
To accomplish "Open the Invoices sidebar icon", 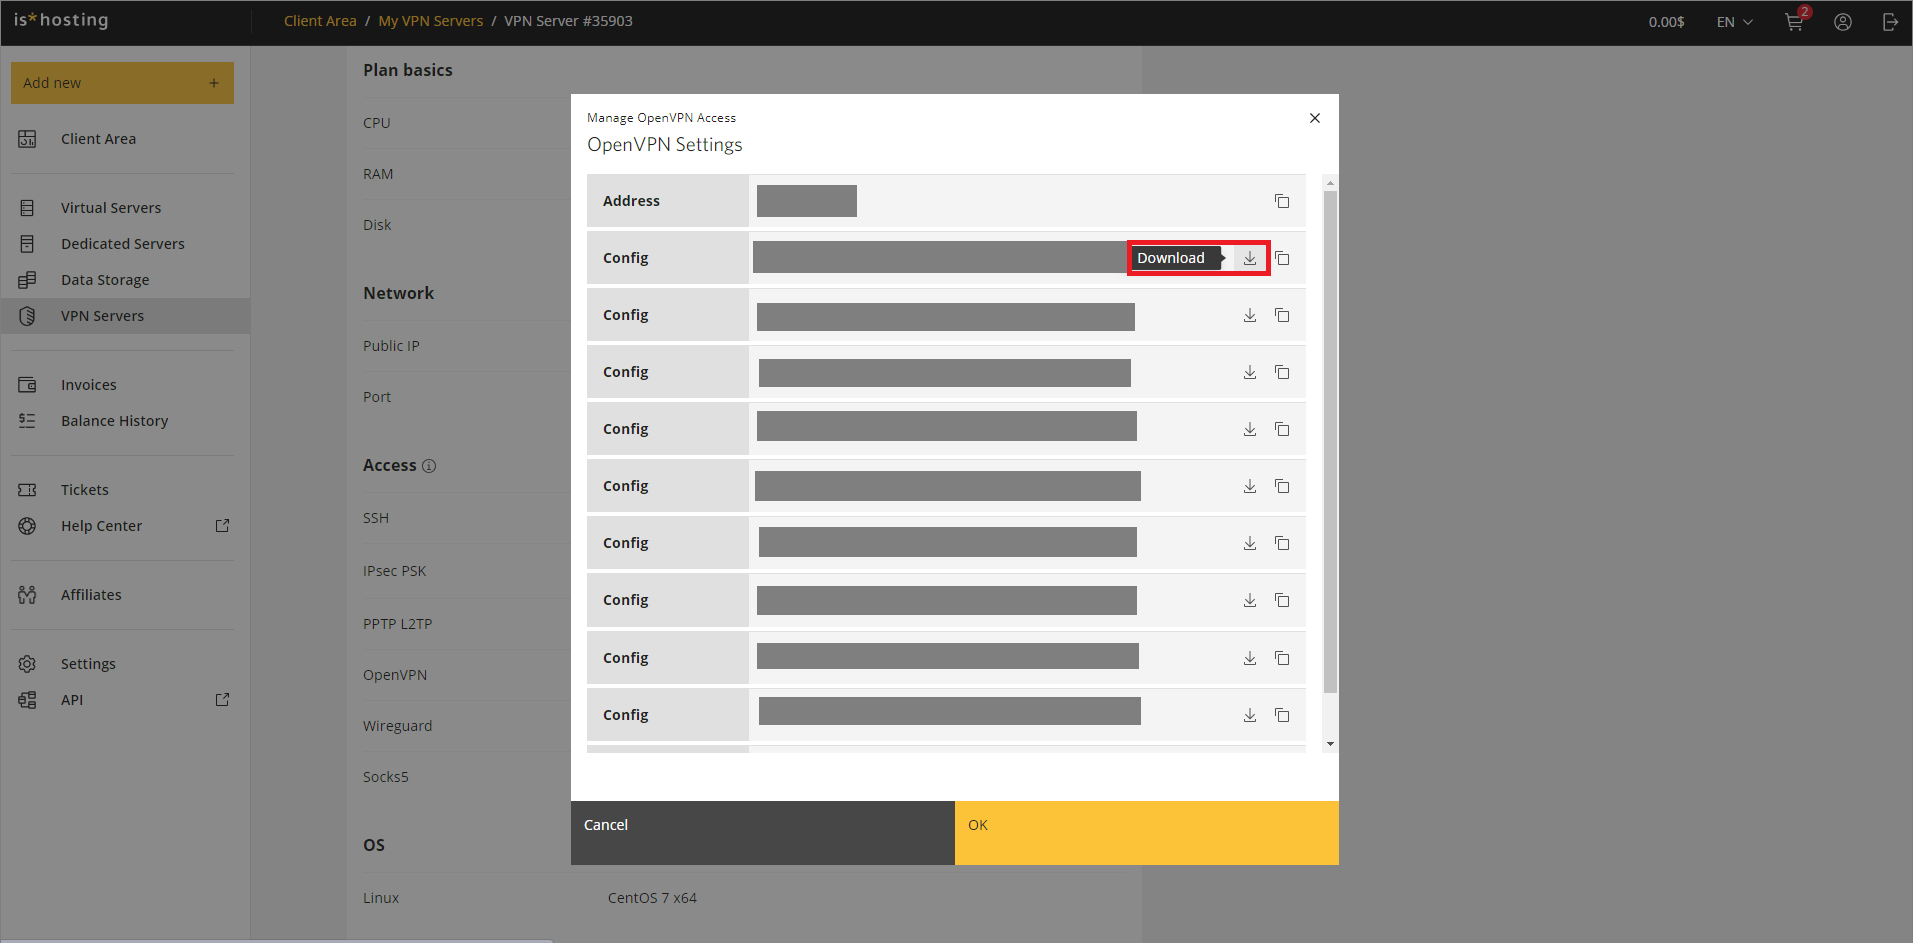I will tap(27, 385).
